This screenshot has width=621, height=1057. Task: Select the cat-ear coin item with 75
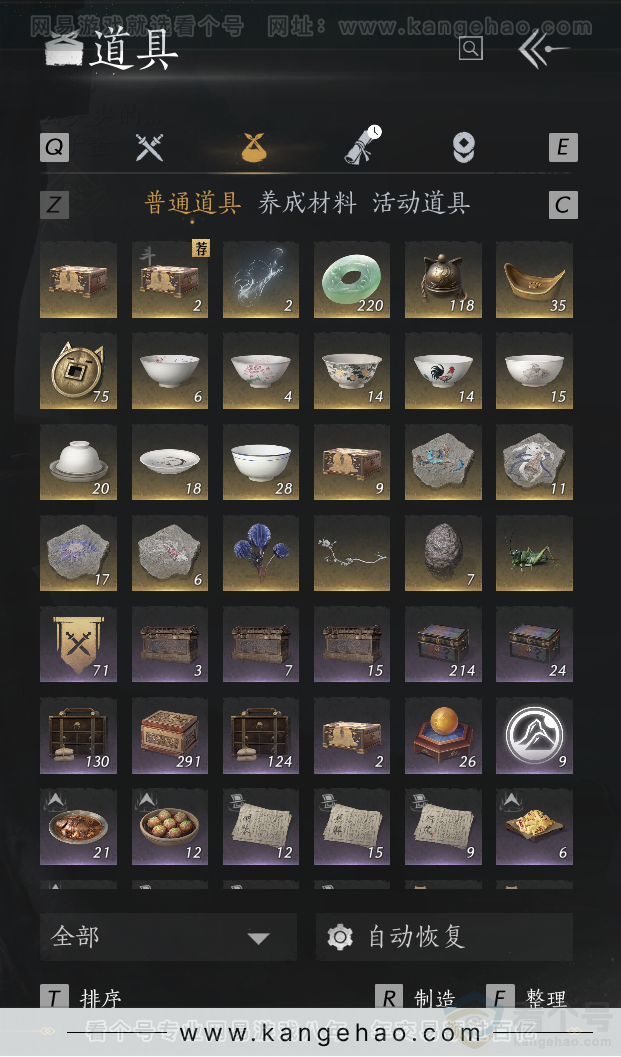point(78,371)
